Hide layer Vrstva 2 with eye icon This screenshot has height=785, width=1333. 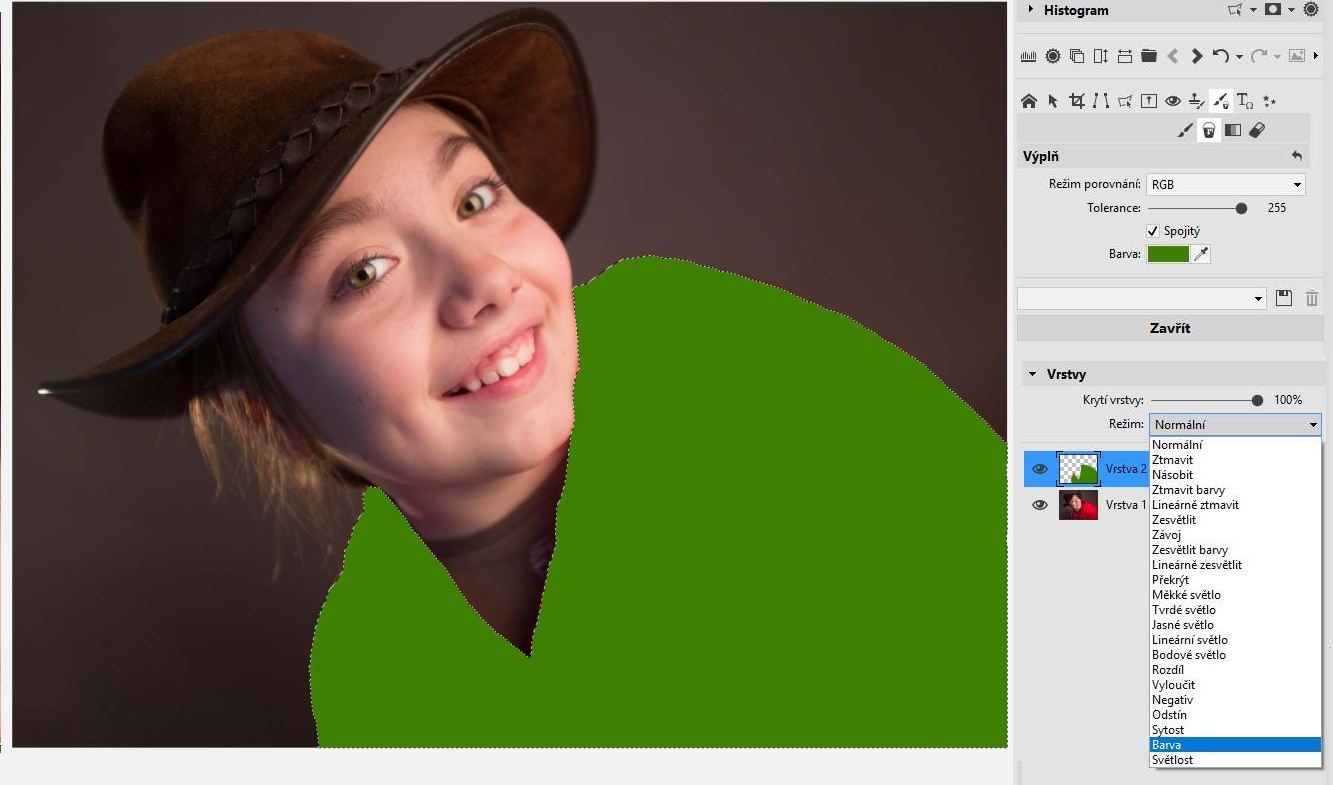tap(1039, 469)
